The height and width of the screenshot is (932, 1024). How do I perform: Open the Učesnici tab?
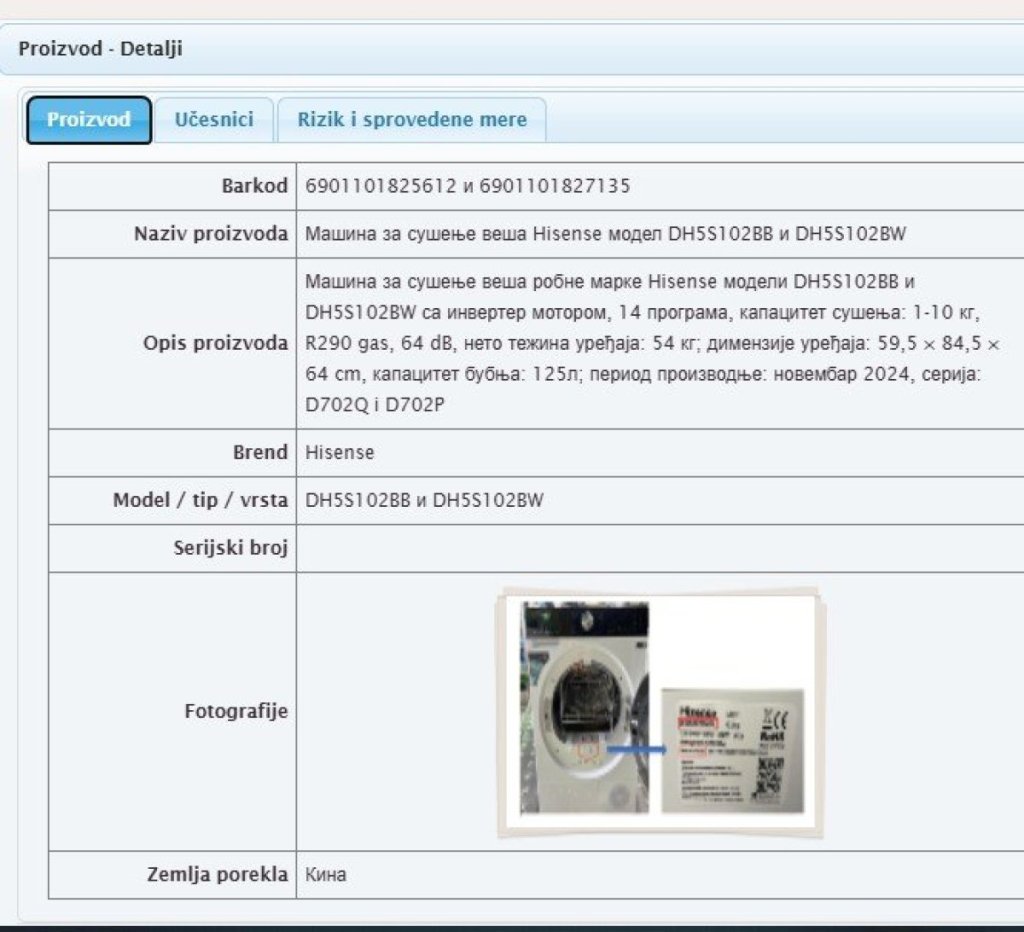(x=214, y=120)
